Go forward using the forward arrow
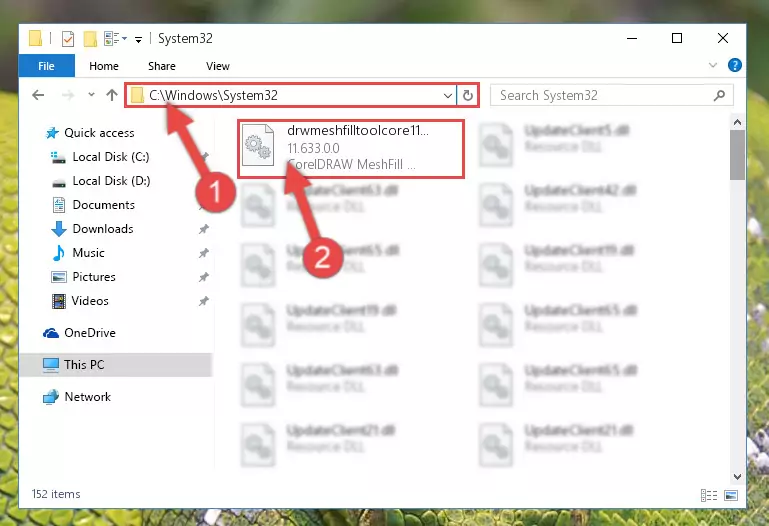 (x=68, y=95)
